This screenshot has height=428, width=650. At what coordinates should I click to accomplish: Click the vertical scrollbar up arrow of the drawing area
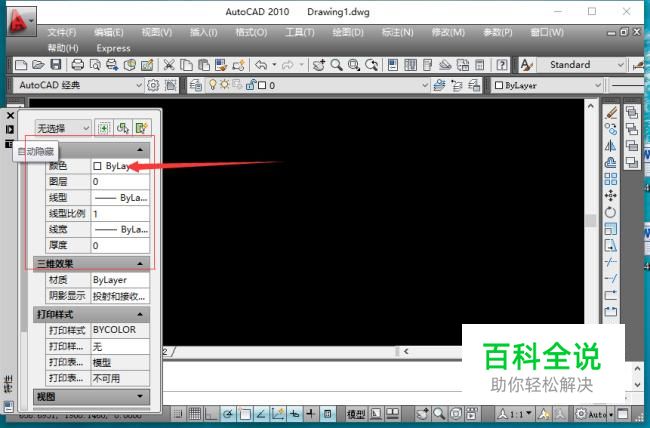pyautogui.click(x=591, y=106)
